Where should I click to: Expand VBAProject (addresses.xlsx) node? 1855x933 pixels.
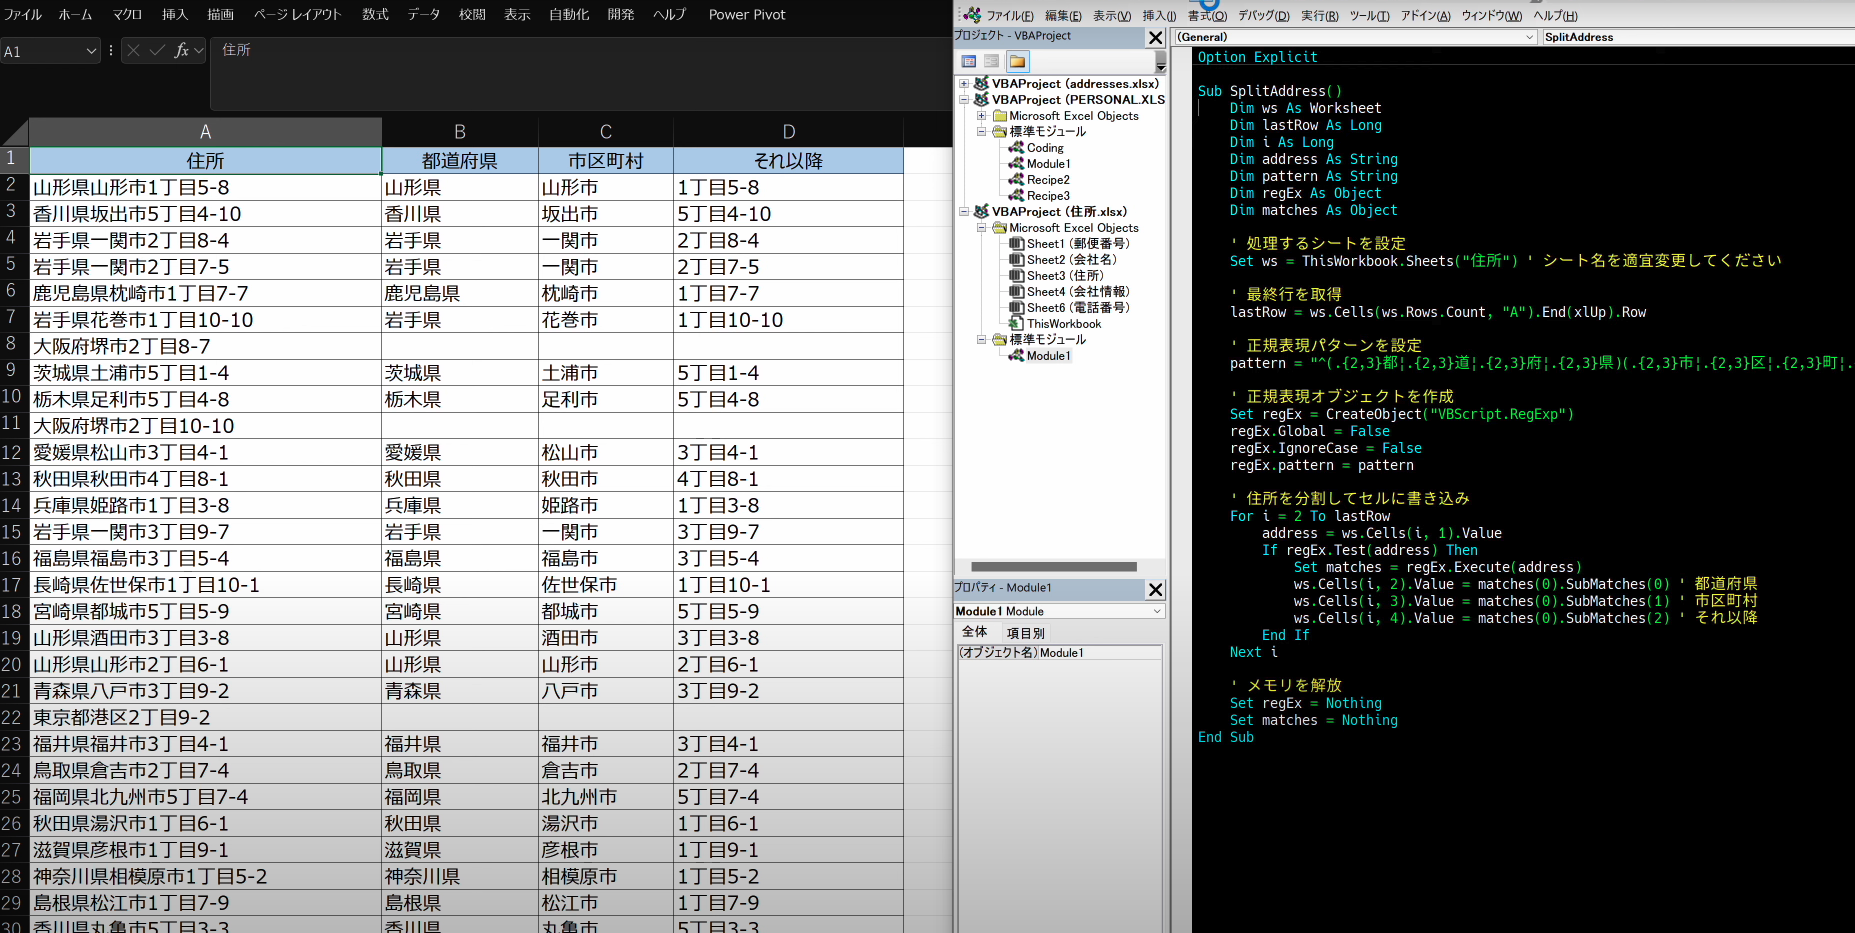(x=964, y=84)
